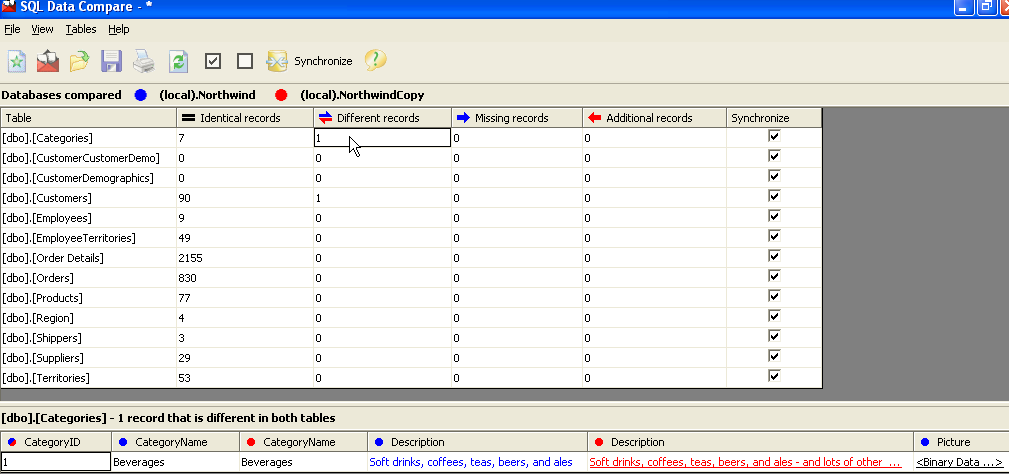Click identical records value 77 for Products
This screenshot has width=1009, height=474.
(x=184, y=298)
